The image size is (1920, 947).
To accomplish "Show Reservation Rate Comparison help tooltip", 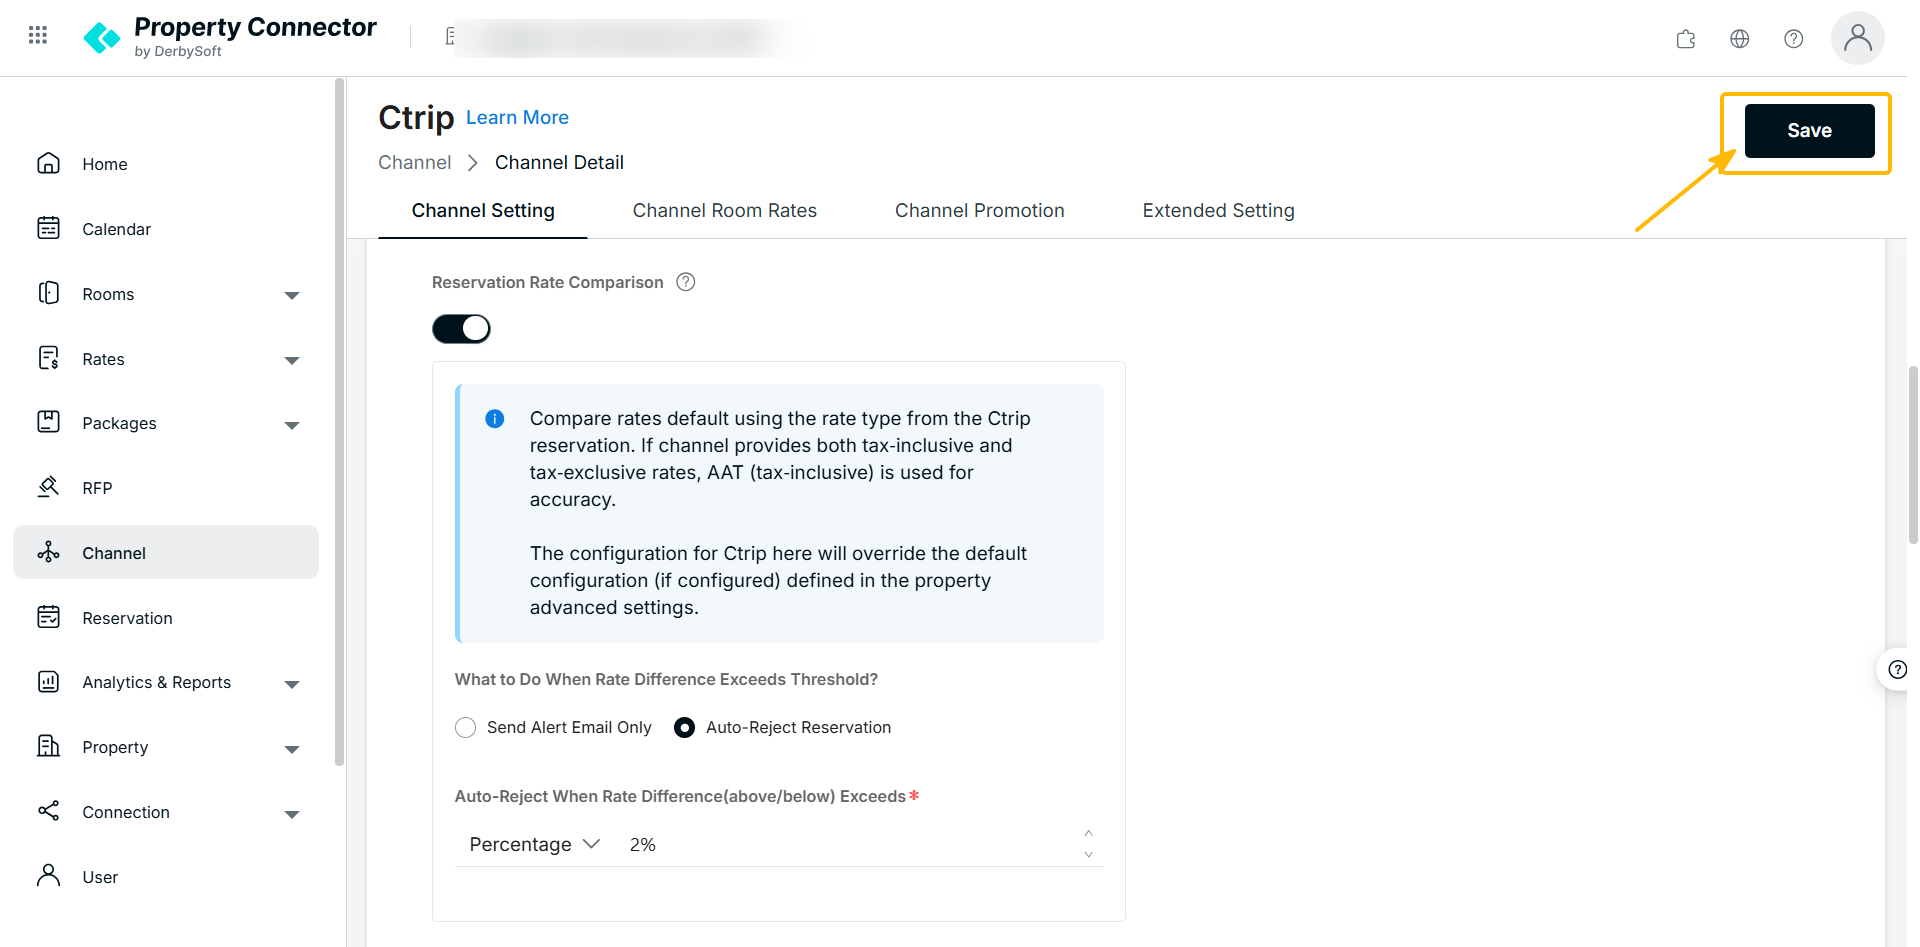I will pos(686,282).
